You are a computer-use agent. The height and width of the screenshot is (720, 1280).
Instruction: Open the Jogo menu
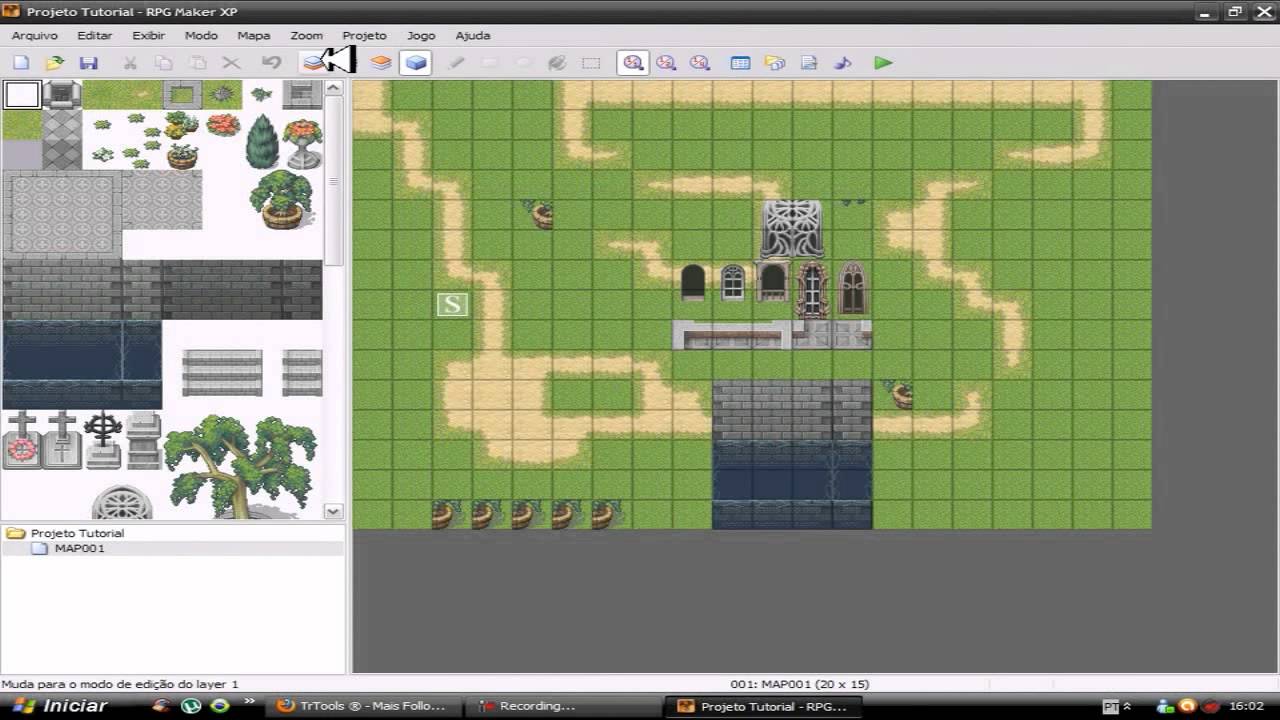coord(421,35)
